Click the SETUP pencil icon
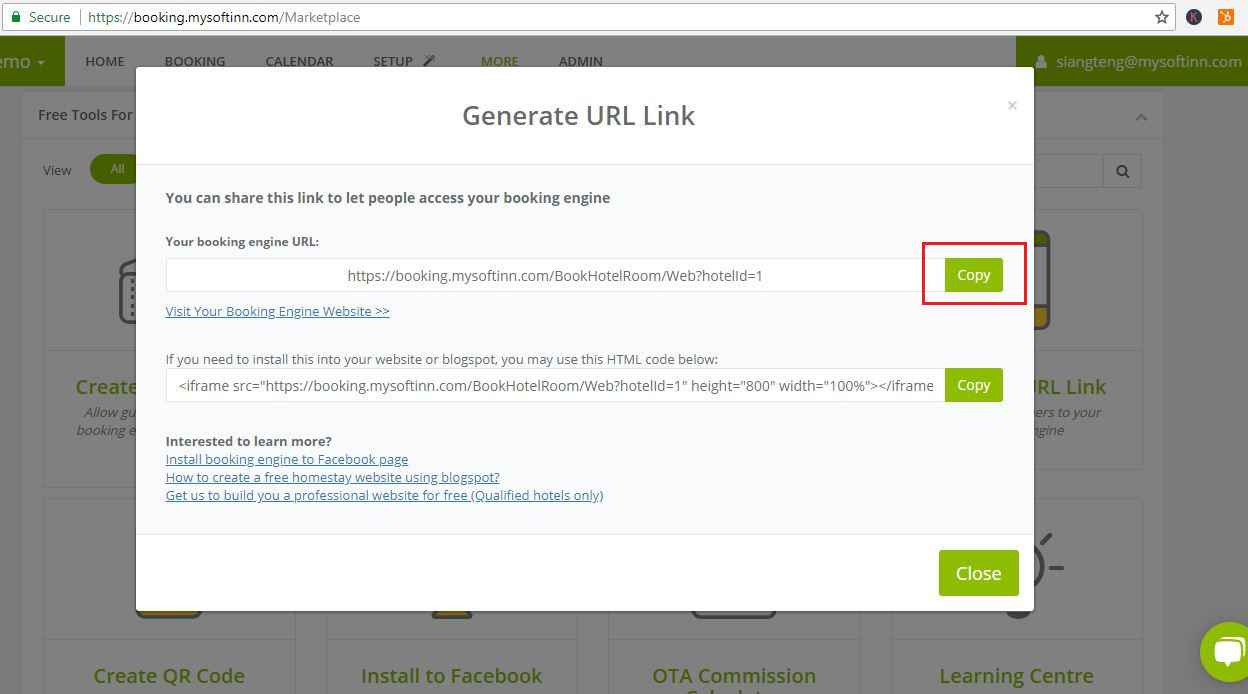1248x694 pixels. click(431, 60)
